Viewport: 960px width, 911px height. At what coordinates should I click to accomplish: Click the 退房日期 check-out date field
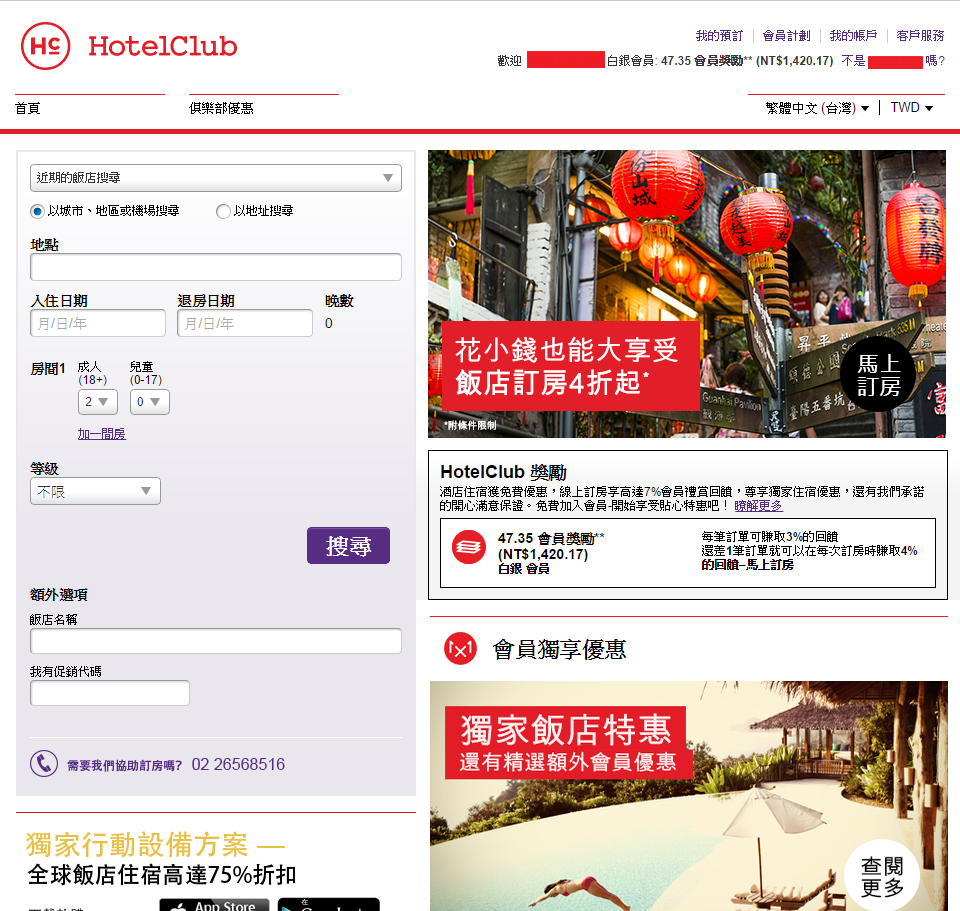[245, 323]
